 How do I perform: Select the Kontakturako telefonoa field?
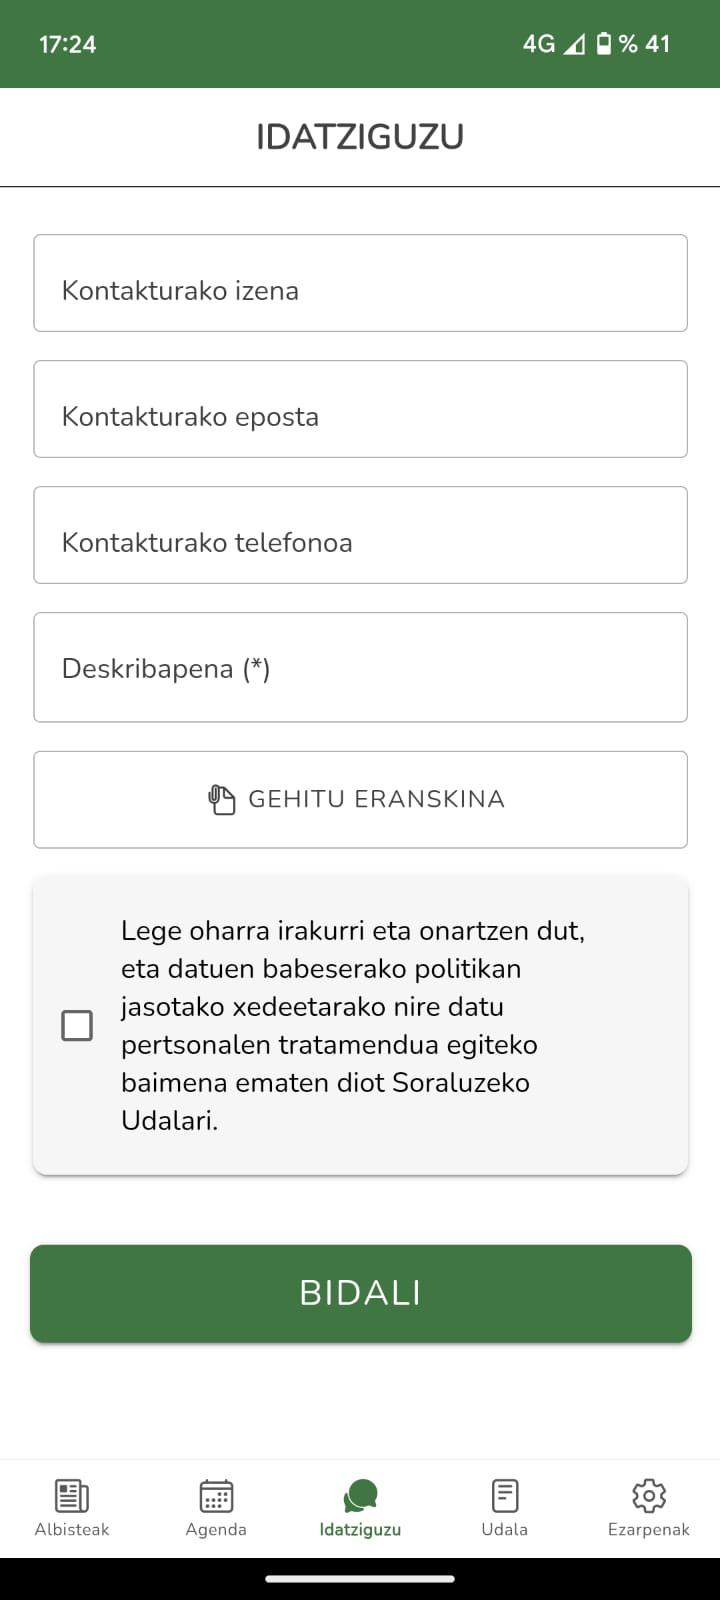coord(360,535)
